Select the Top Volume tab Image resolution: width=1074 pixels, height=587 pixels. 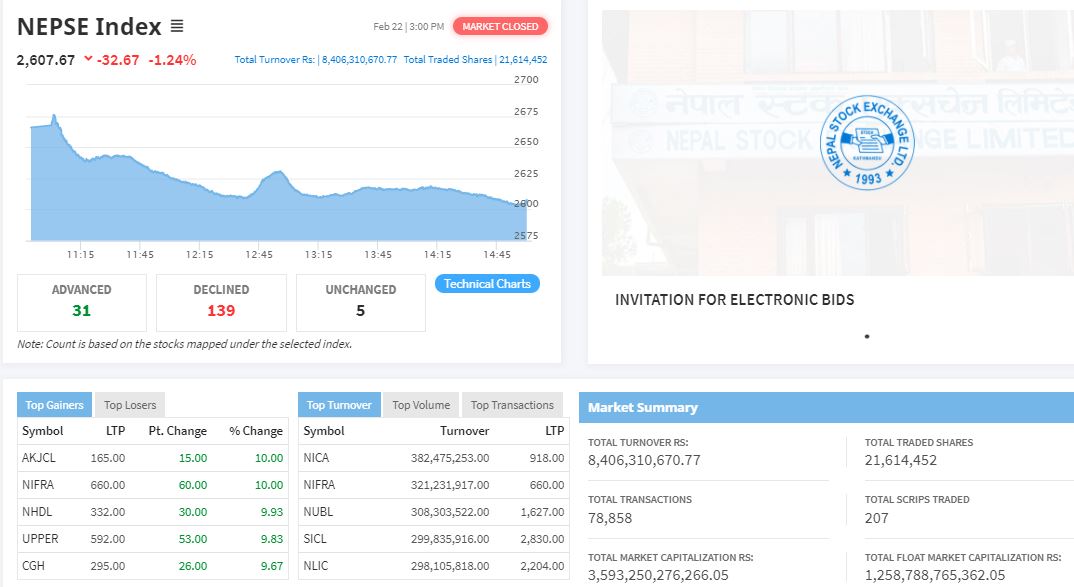[x=421, y=405]
